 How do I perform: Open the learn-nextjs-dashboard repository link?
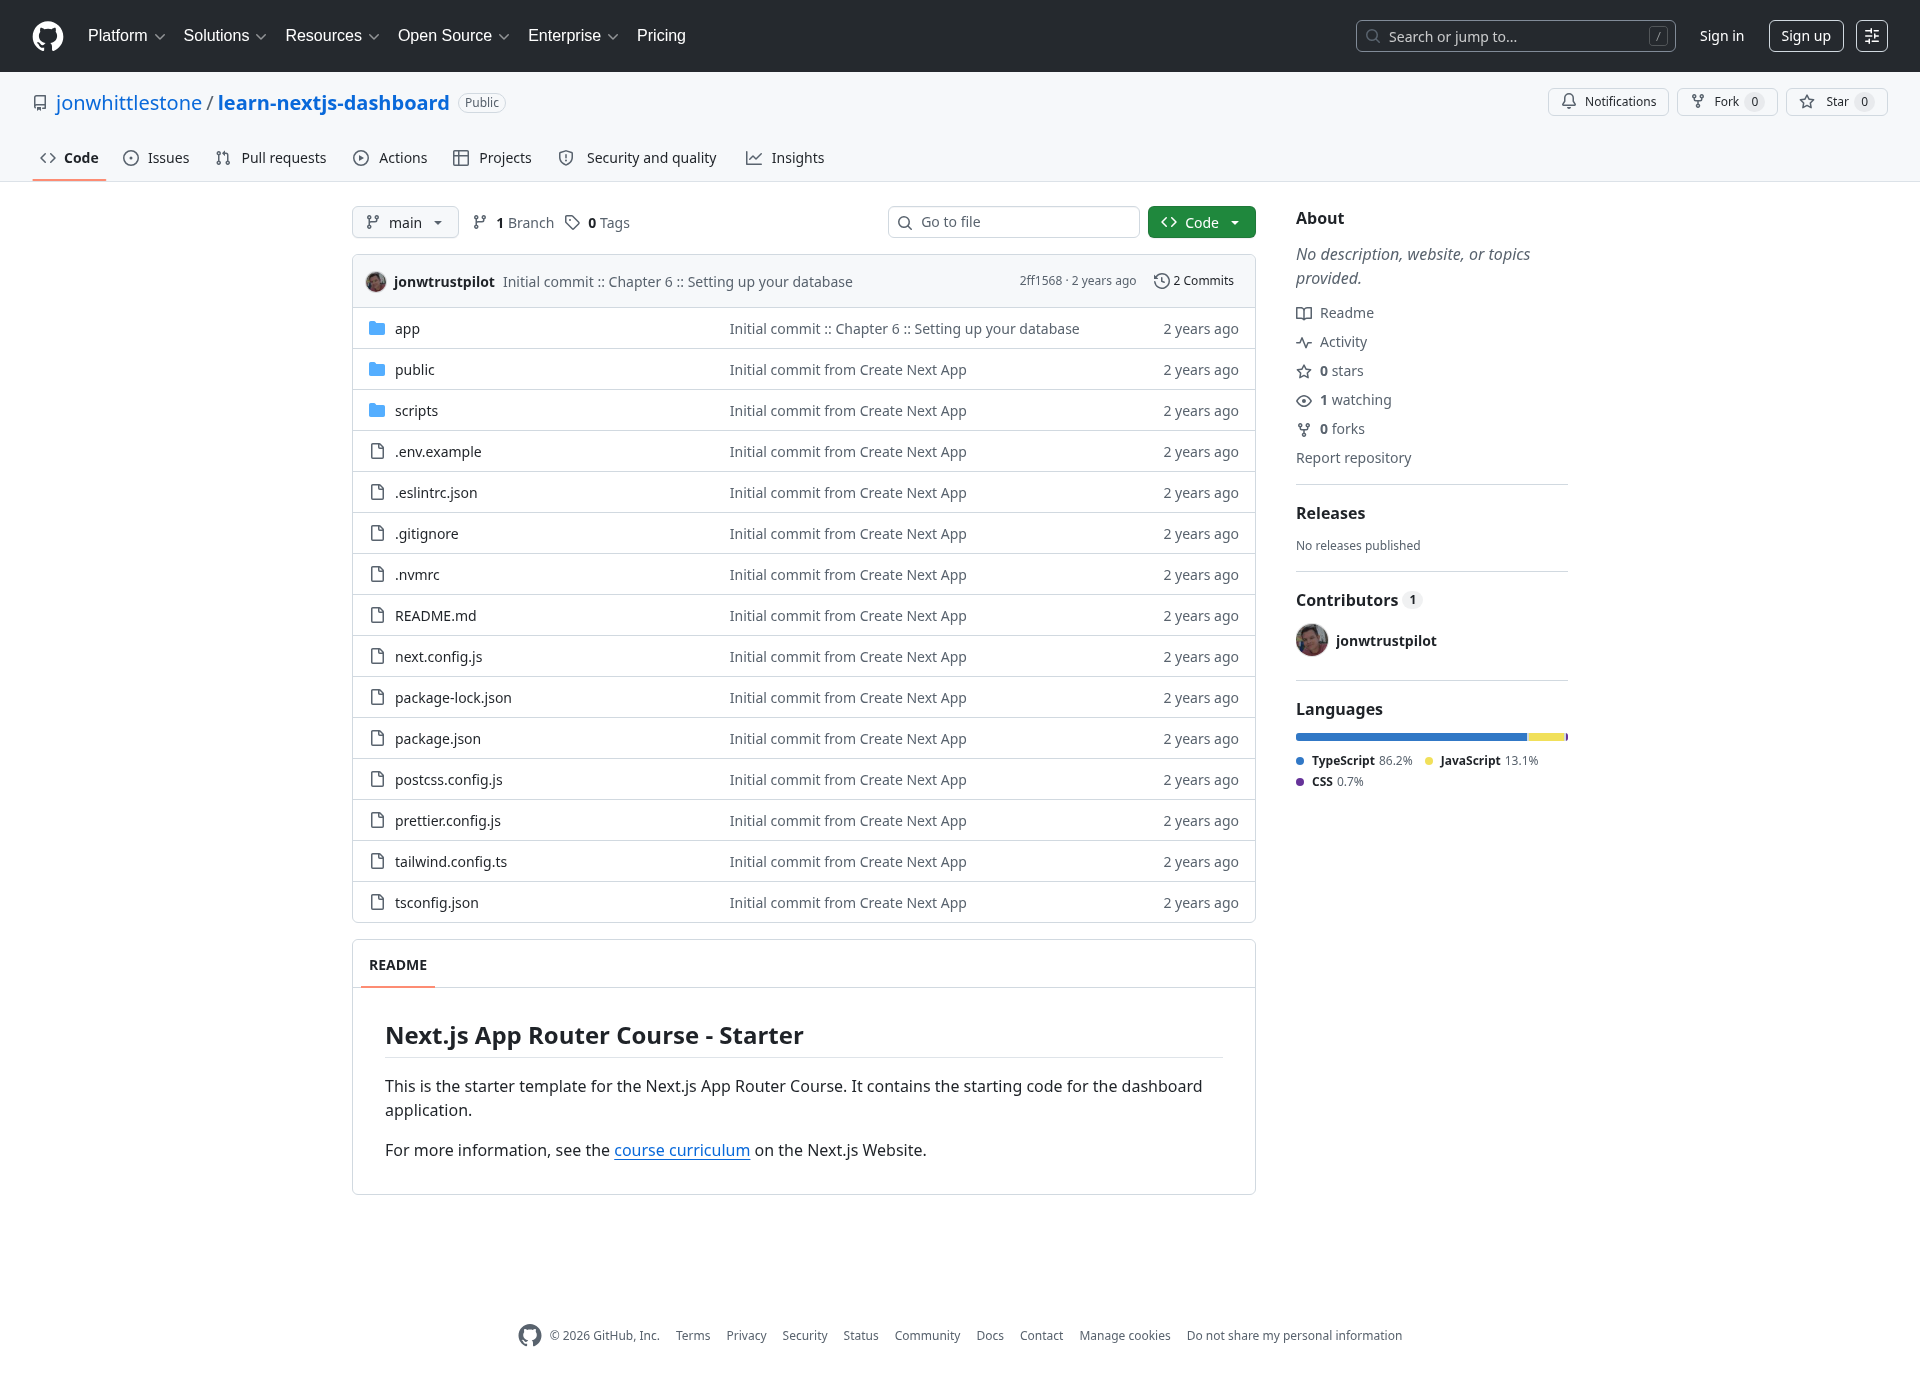pyautogui.click(x=333, y=103)
